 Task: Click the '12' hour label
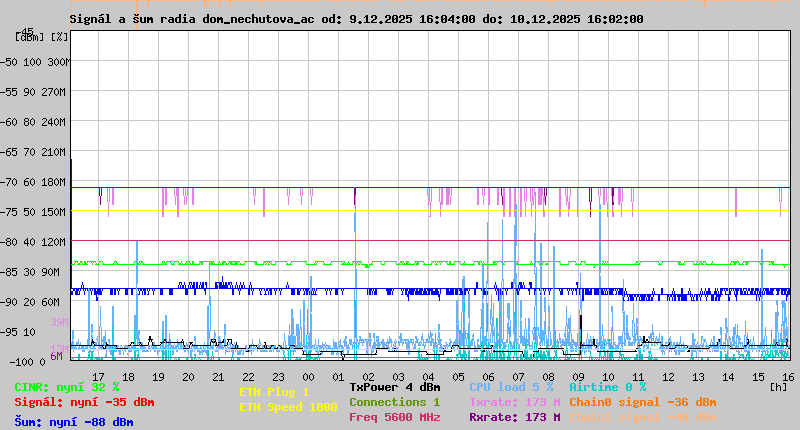(x=668, y=377)
